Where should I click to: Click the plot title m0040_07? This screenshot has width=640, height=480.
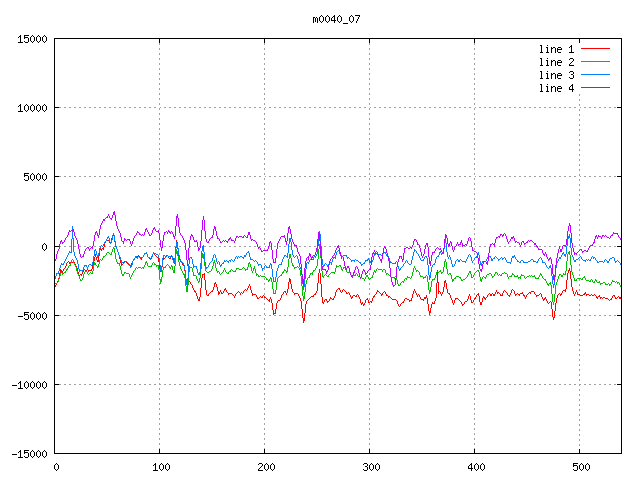pyautogui.click(x=336, y=19)
